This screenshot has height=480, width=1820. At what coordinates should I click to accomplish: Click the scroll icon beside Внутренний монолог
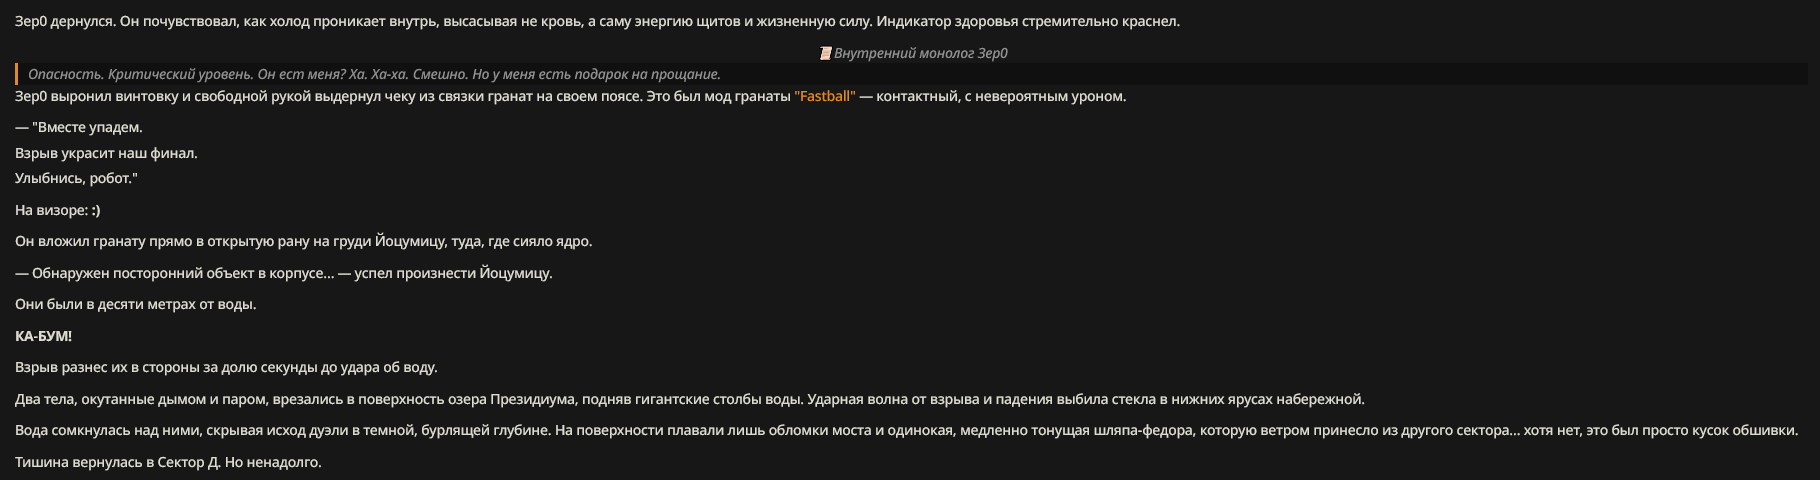[825, 53]
